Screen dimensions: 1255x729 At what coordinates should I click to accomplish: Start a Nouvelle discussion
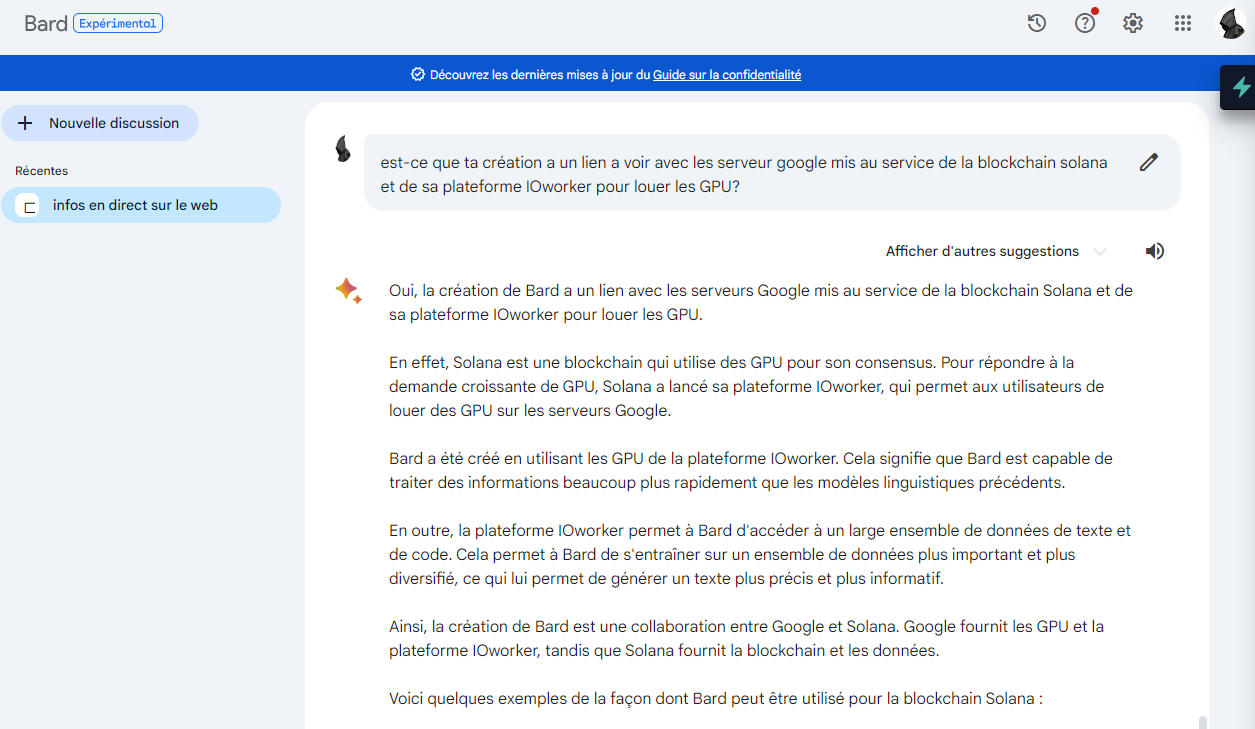pos(100,123)
